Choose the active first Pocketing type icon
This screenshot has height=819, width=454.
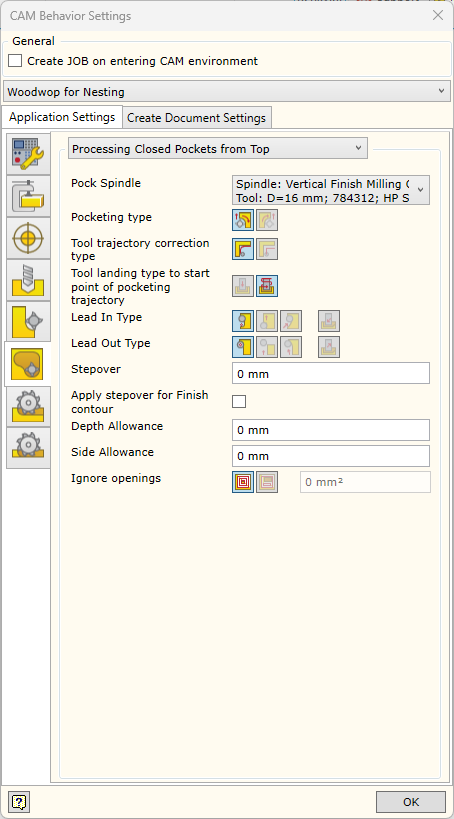pos(243,220)
